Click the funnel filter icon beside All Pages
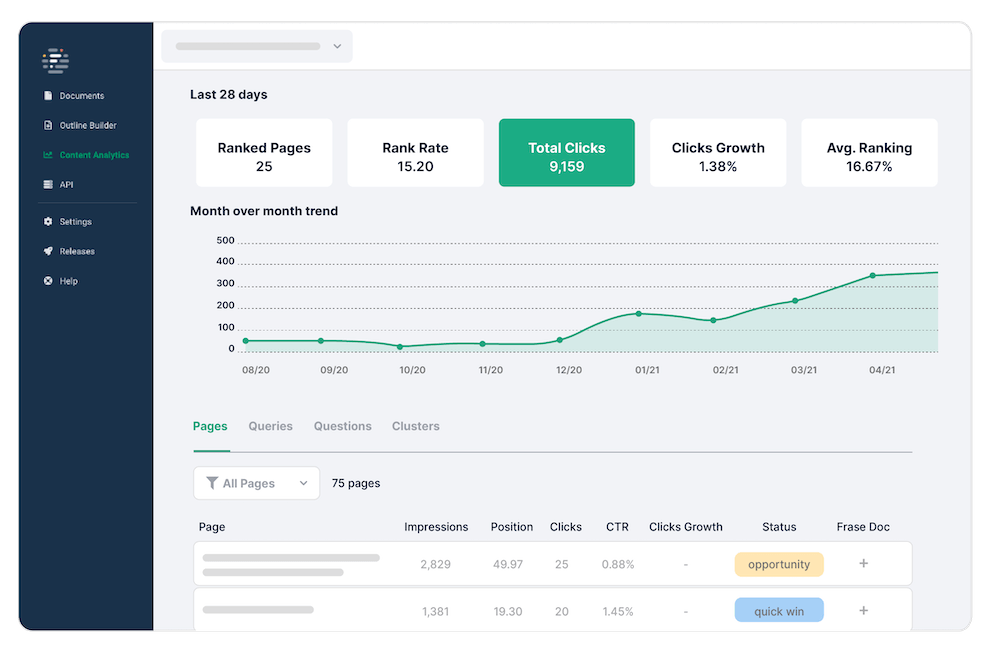1000x661 pixels. 212,483
